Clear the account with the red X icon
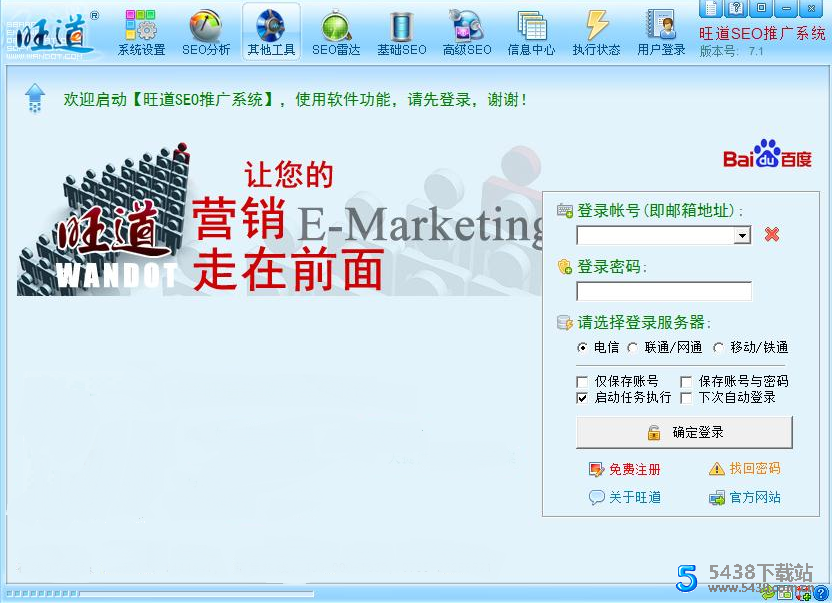This screenshot has height=603, width=832. (x=772, y=234)
